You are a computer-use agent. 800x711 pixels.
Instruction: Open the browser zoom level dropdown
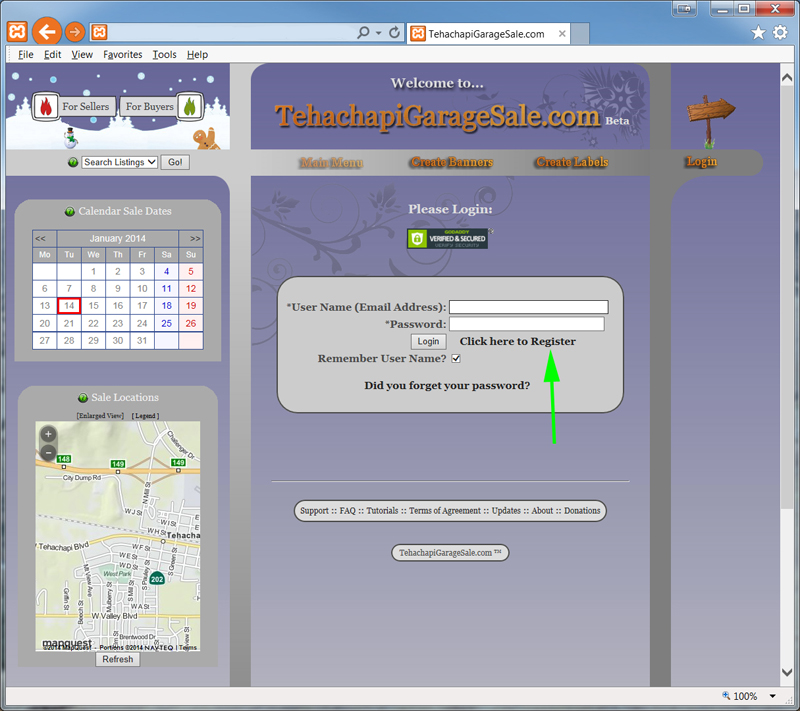click(x=772, y=696)
